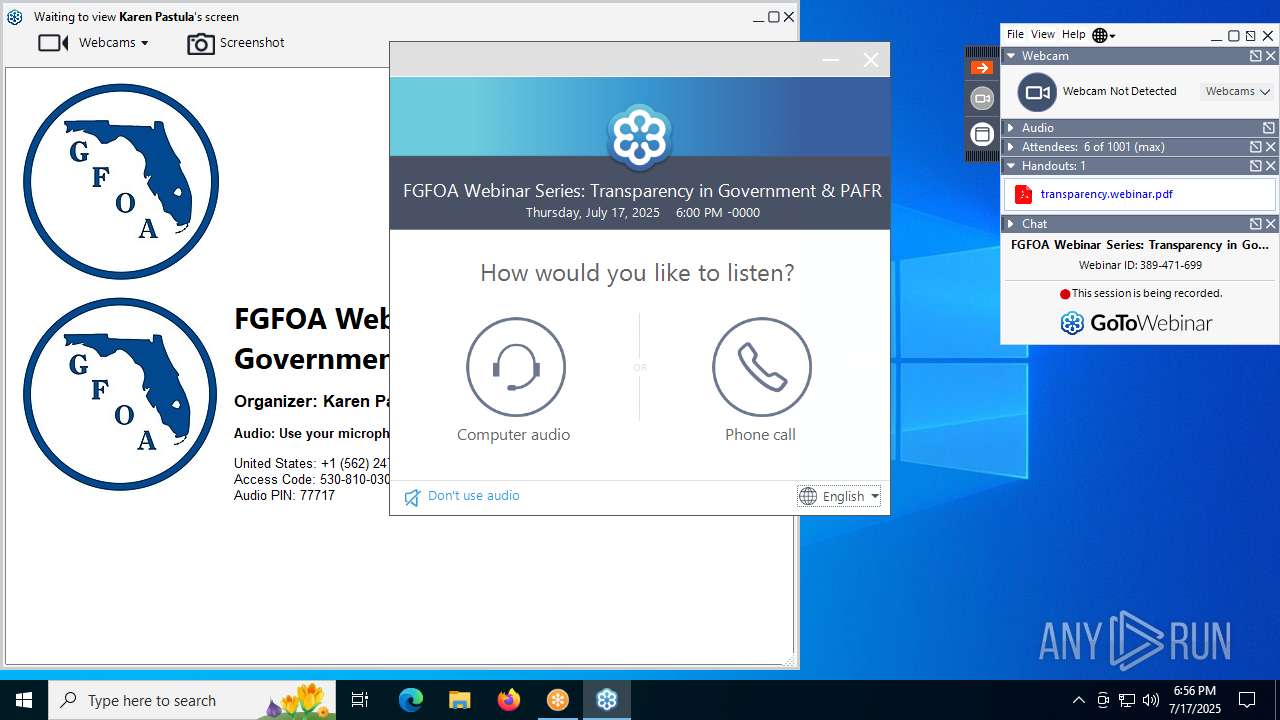1280x720 pixels.
Task: Close the Attendees pane
Action: point(1271,147)
